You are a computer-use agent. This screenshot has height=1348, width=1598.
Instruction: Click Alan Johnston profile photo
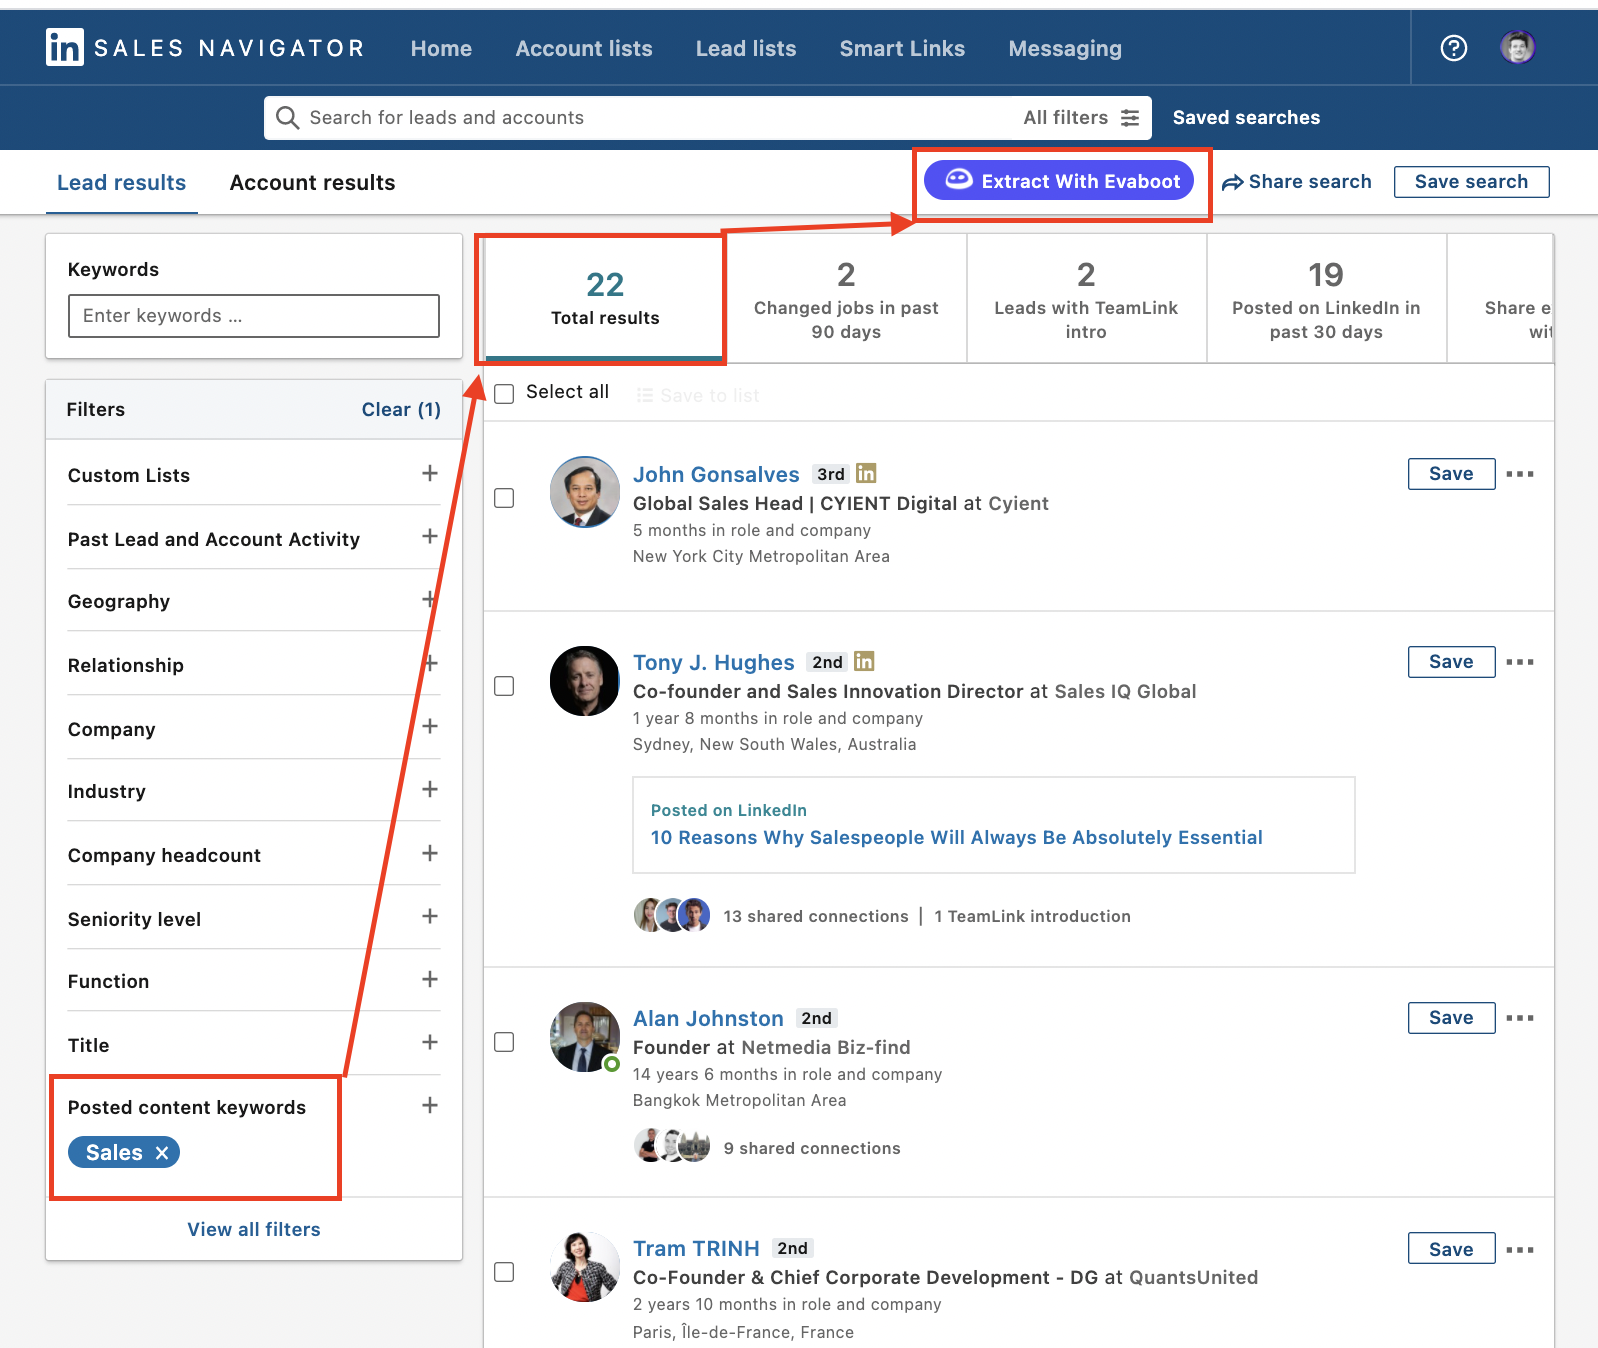click(x=585, y=1036)
